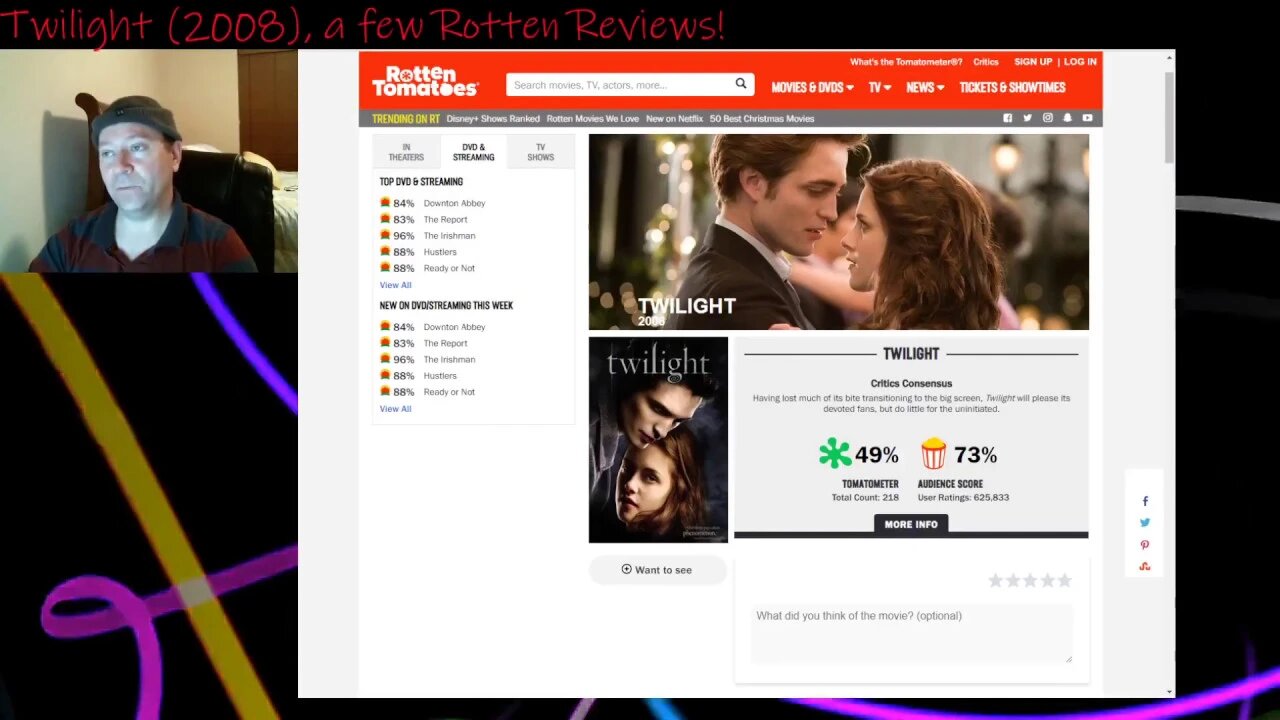Rate the movie three stars
The width and height of the screenshot is (1280, 720).
click(x=1030, y=580)
